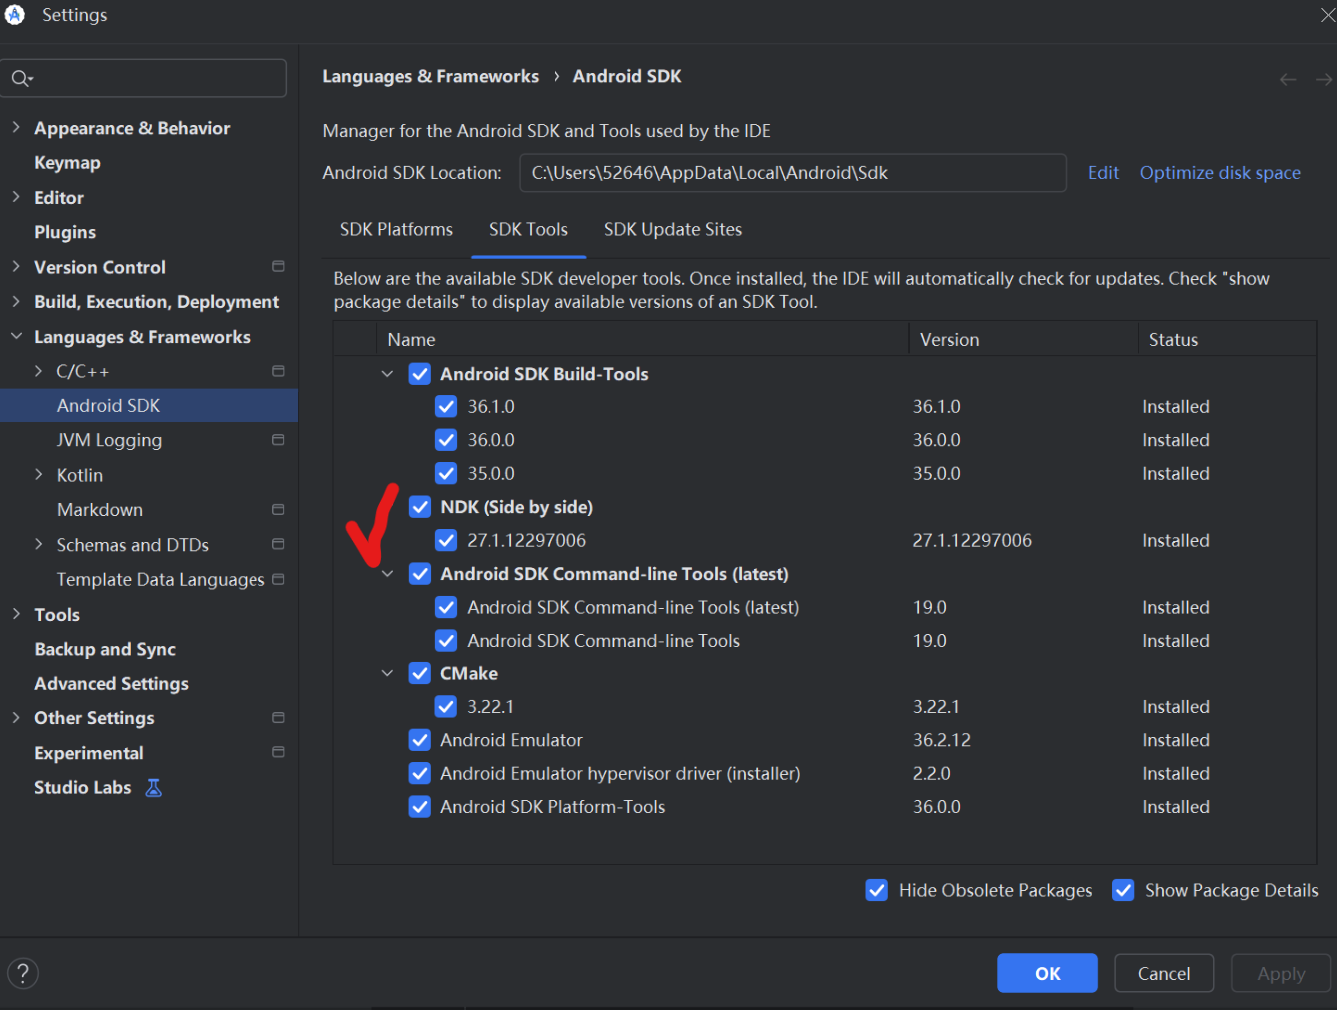Uncheck Build-Tools 36.1.0 checkbox
1337x1010 pixels.
(446, 407)
